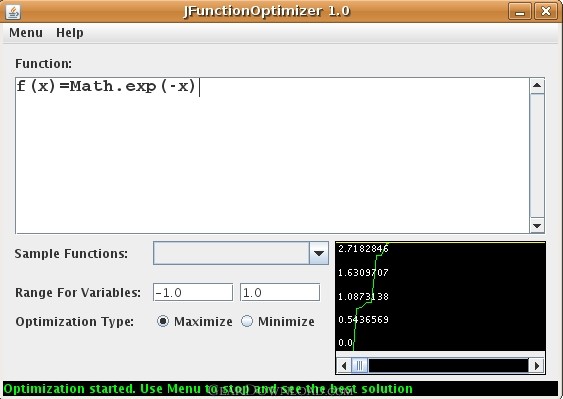
Task: Close the JFunctionOptimizer window
Action: point(545,11)
